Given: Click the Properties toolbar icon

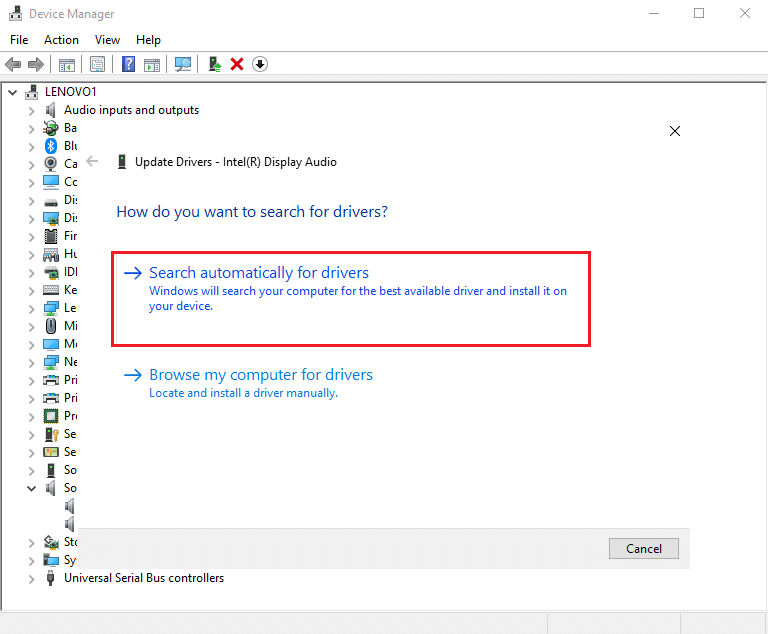Looking at the screenshot, I should pyautogui.click(x=97, y=64).
